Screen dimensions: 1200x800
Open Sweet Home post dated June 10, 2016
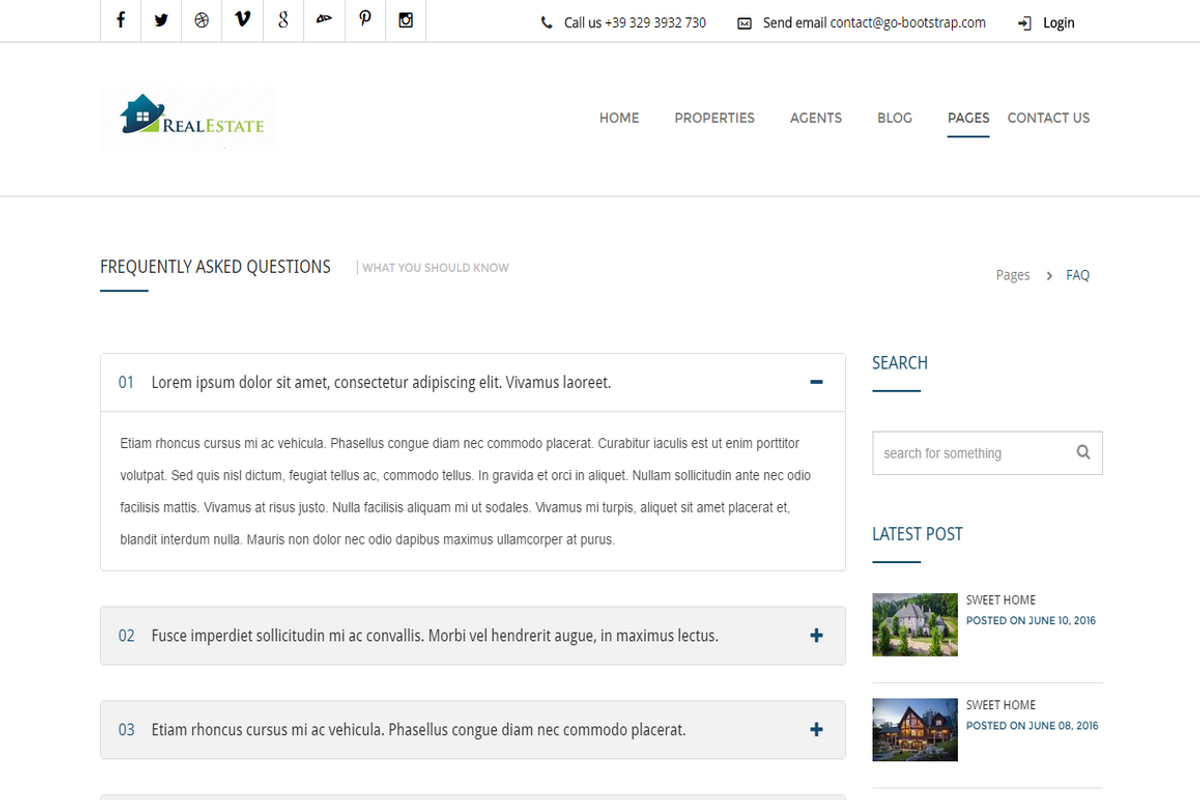[1000, 600]
